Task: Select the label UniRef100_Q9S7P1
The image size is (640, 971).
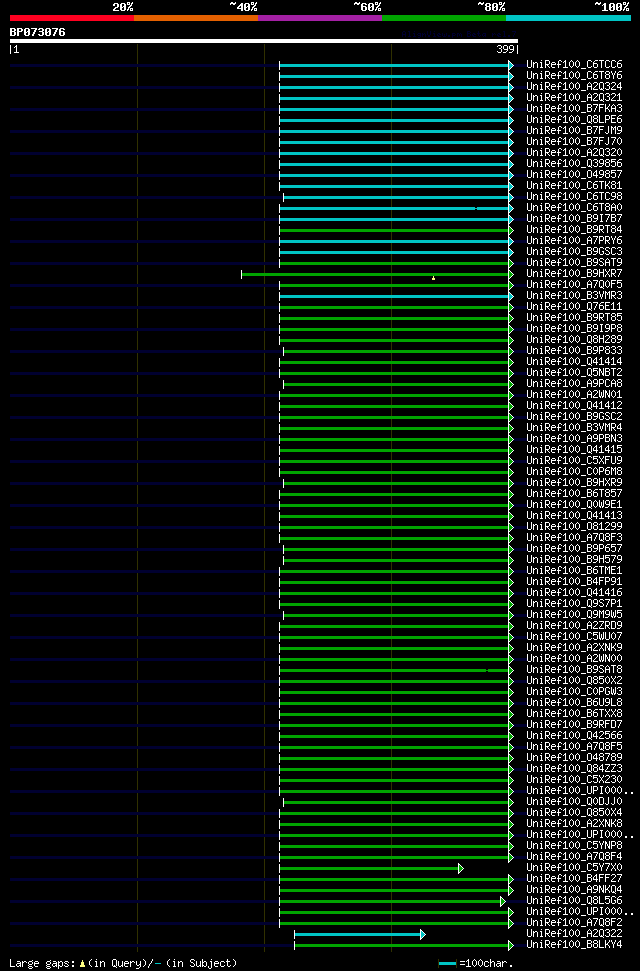Action: pyautogui.click(x=574, y=604)
